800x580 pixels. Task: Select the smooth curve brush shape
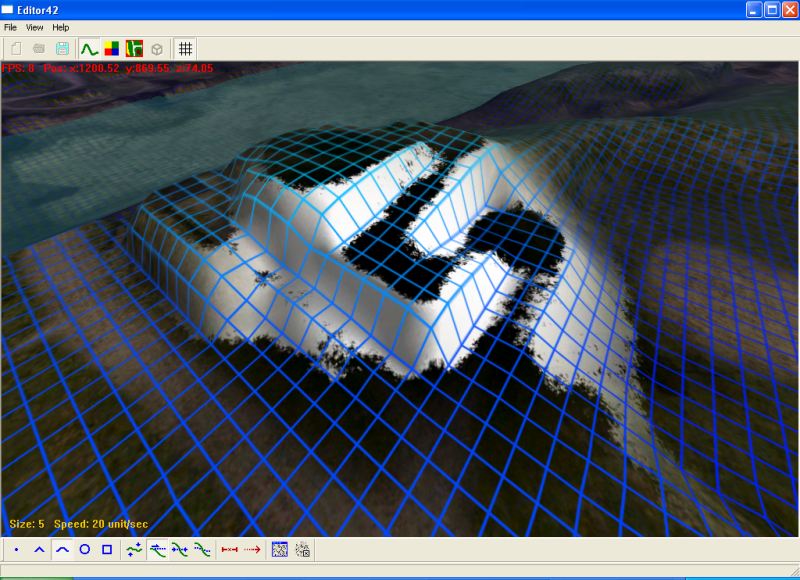tap(62, 549)
